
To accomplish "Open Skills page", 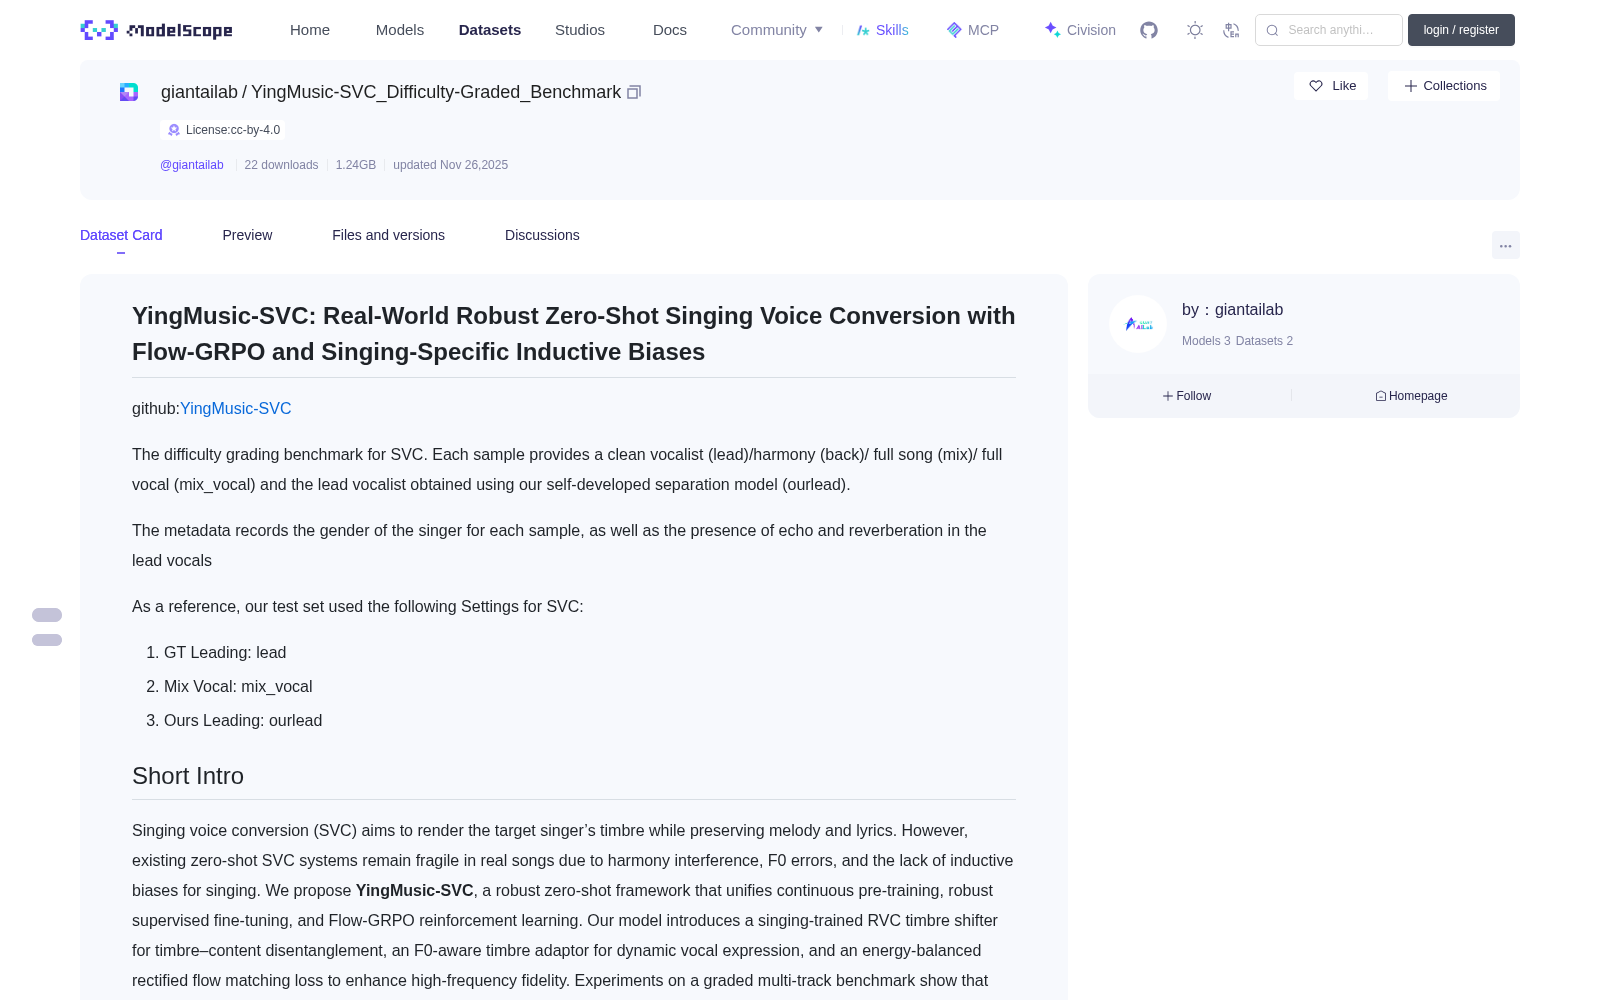I will 883,30.
